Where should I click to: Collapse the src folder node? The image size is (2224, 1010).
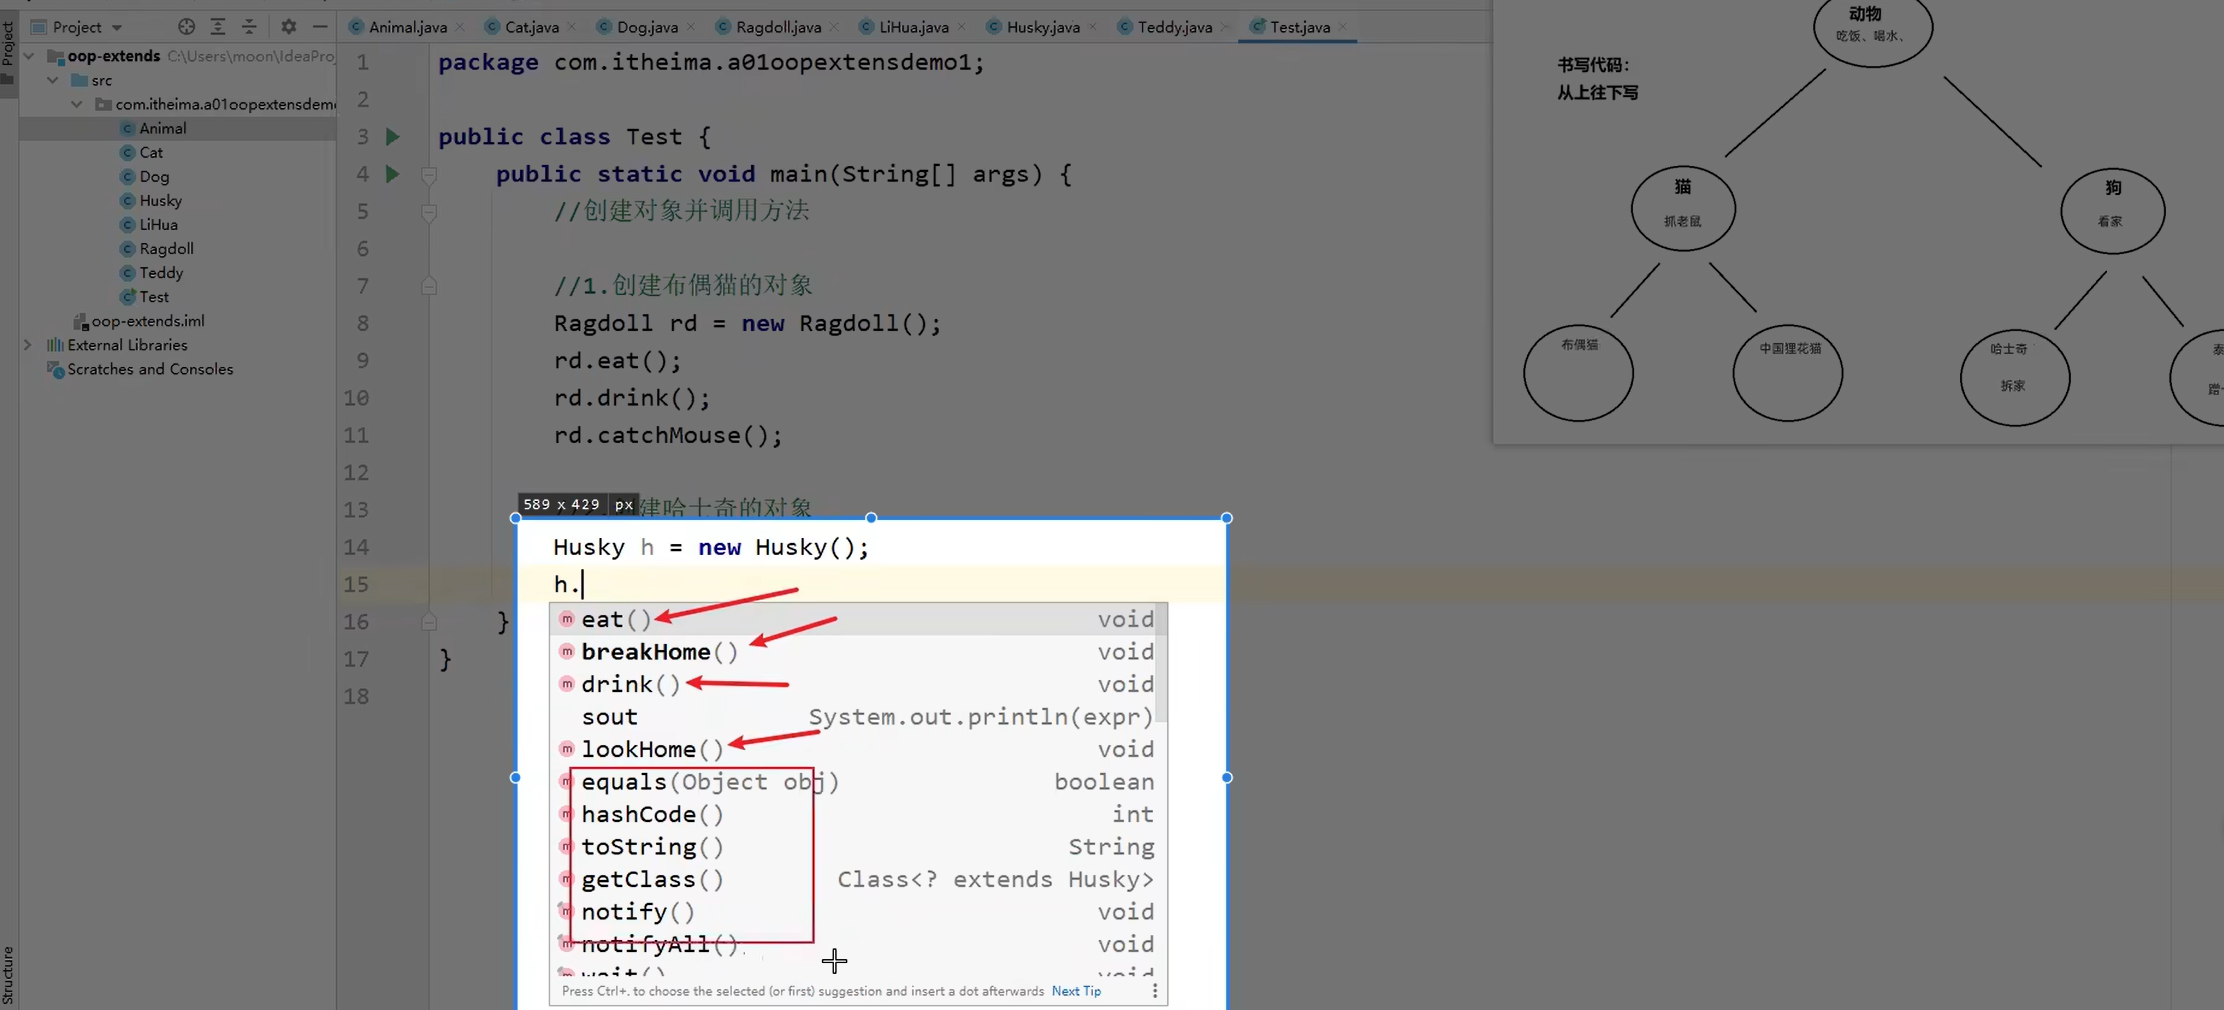point(52,80)
